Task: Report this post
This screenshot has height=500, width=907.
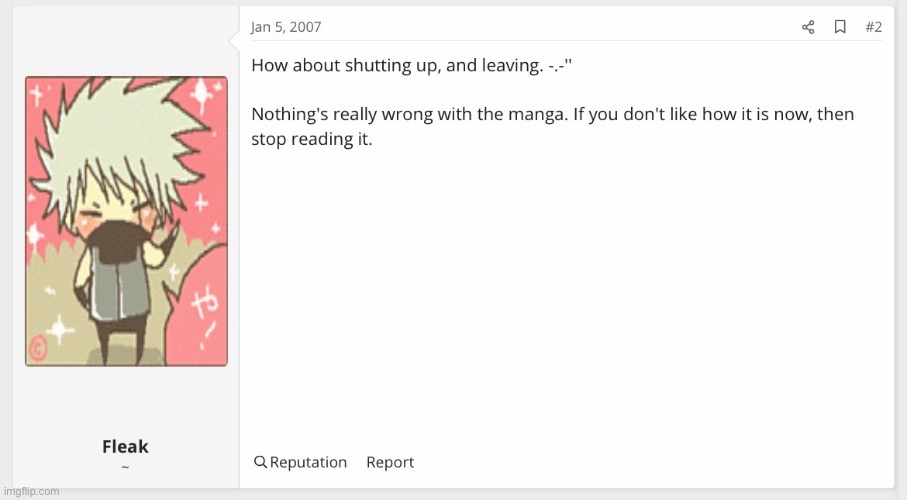Action: pos(390,462)
